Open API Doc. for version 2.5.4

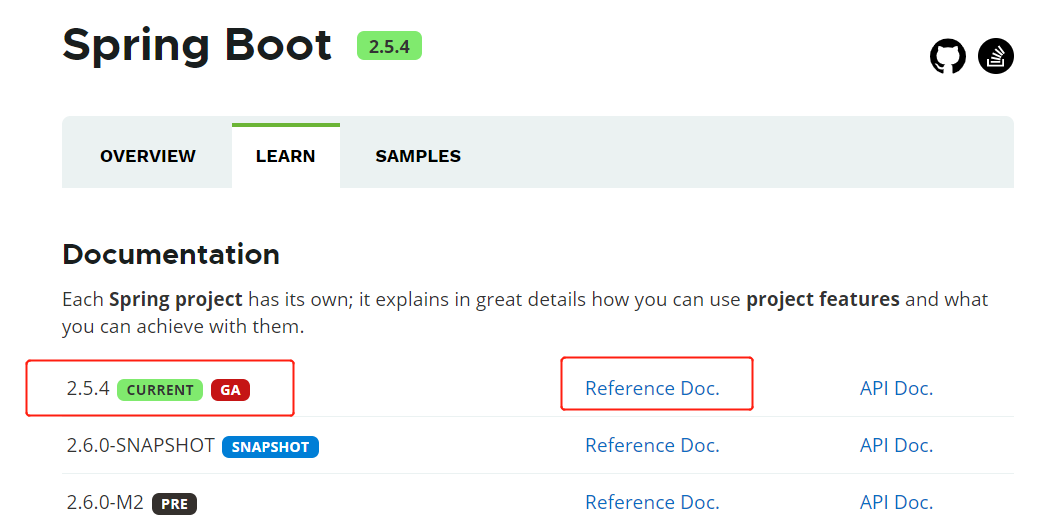coord(896,389)
